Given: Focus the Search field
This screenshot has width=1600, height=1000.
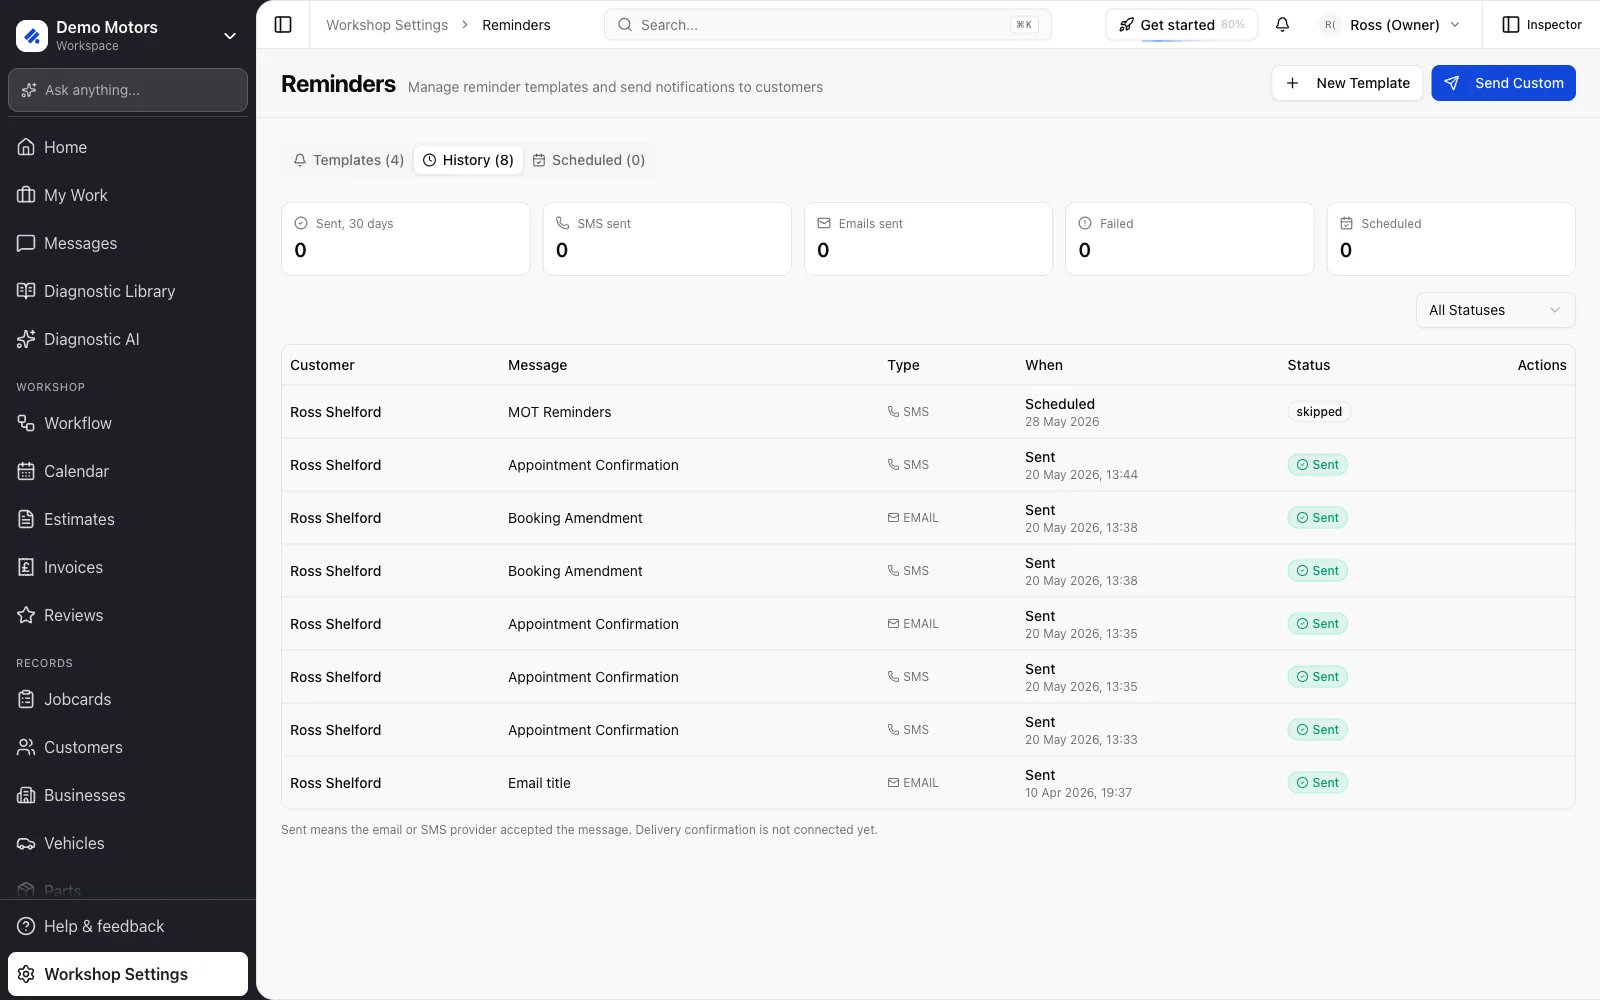Looking at the screenshot, I should (828, 25).
